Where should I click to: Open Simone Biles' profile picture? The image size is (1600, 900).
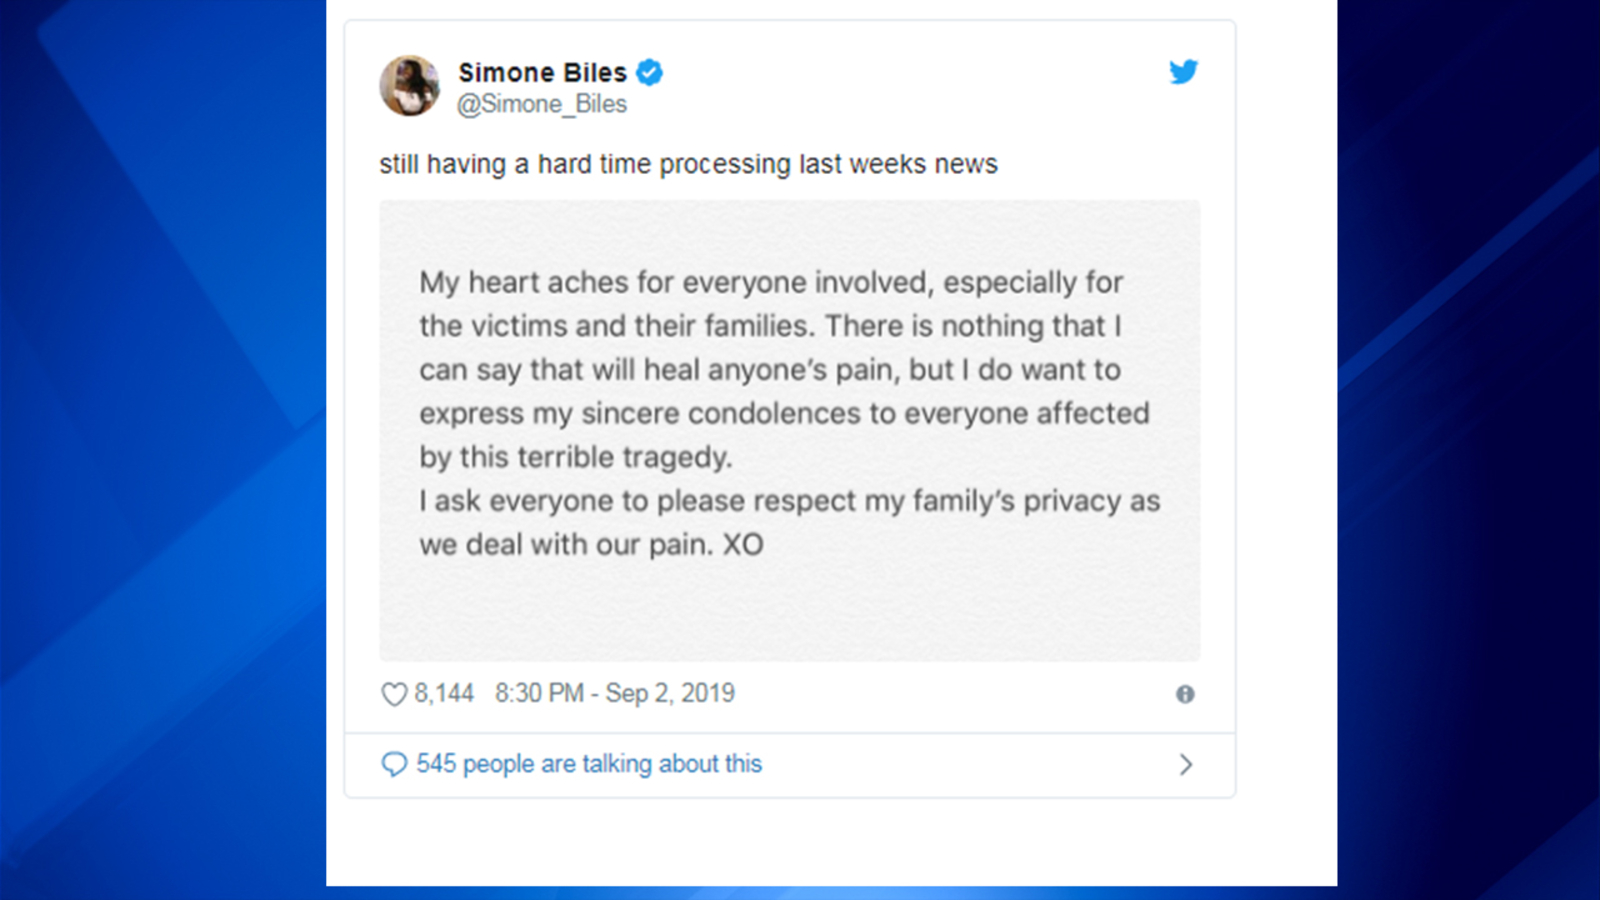pos(410,86)
